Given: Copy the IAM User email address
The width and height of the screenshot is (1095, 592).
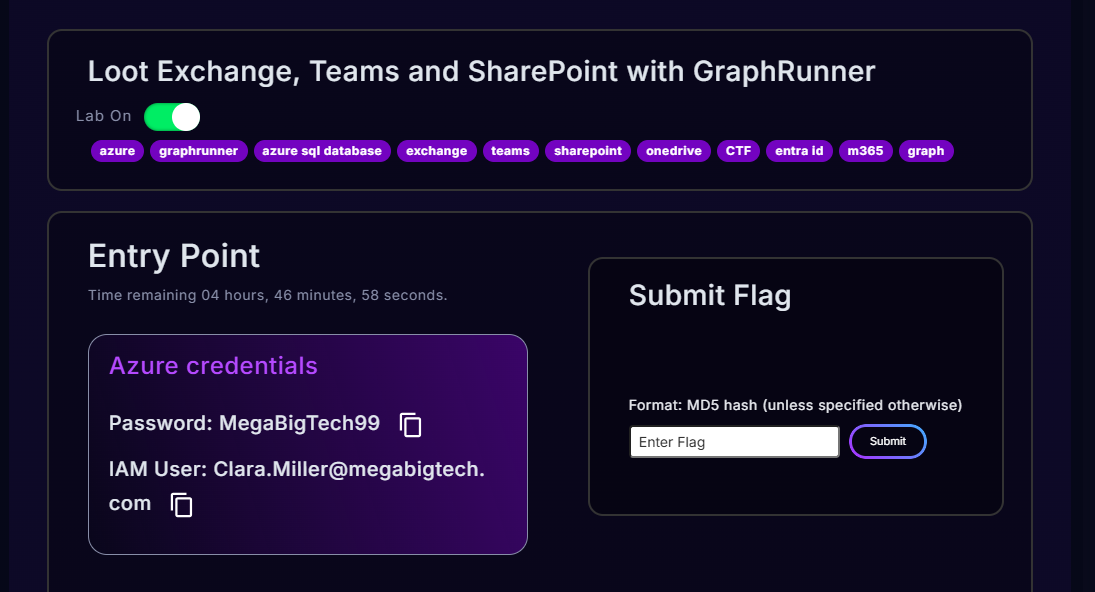Looking at the screenshot, I should (182, 505).
